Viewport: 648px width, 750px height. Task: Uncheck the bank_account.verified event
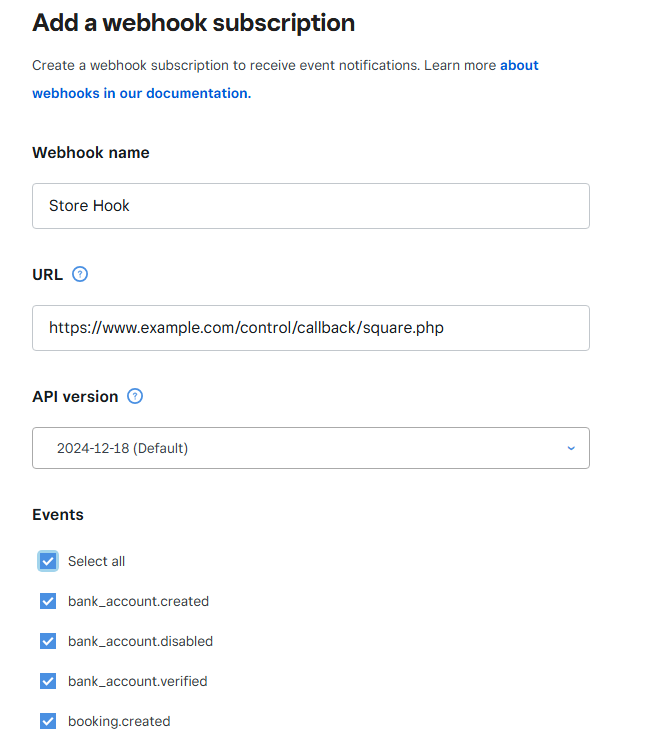pyautogui.click(x=48, y=681)
